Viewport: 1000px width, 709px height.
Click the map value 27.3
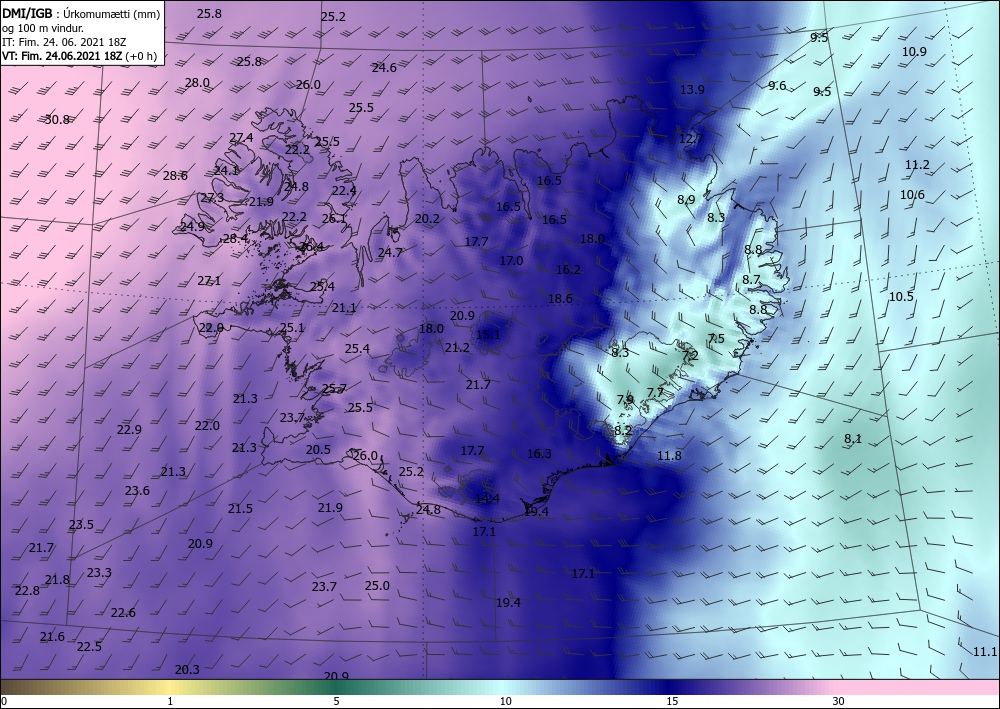coord(212,198)
